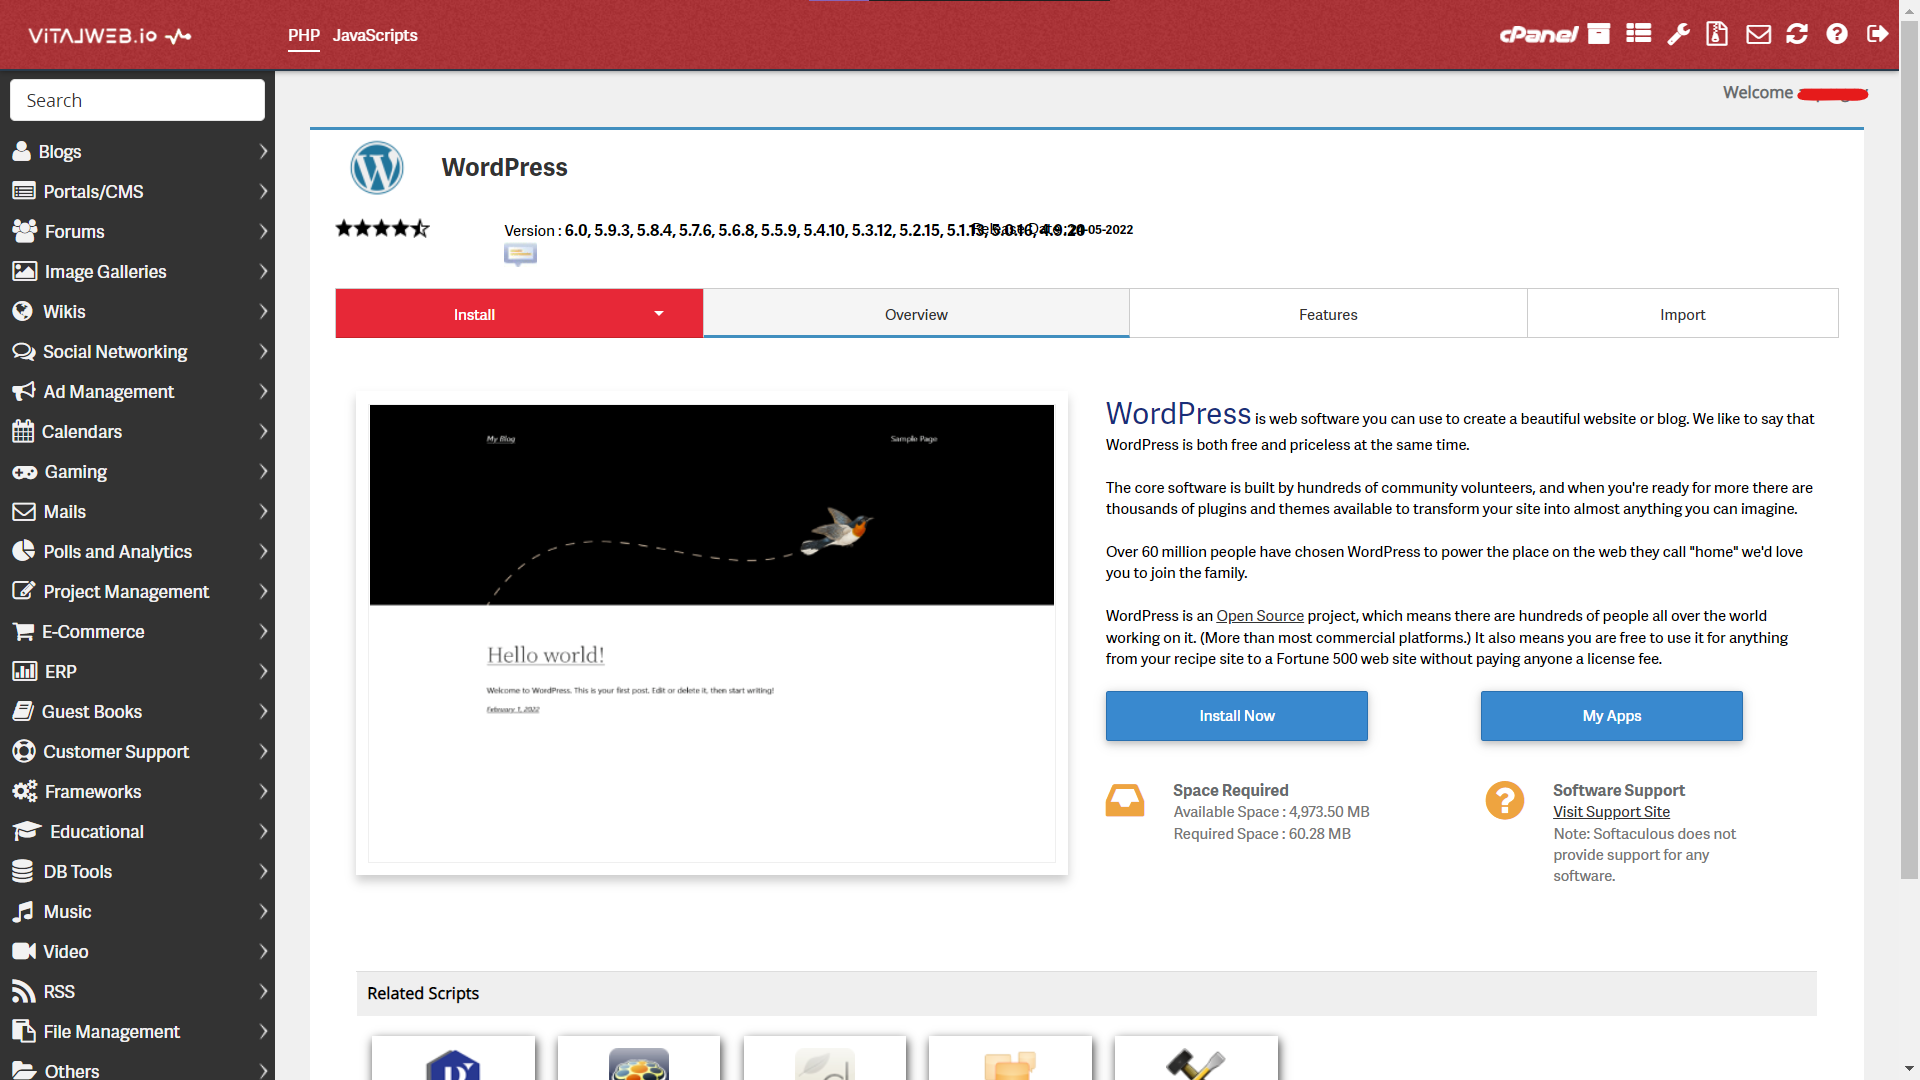Open the help question mark icon
The width and height of the screenshot is (1920, 1080).
[x=1837, y=34]
